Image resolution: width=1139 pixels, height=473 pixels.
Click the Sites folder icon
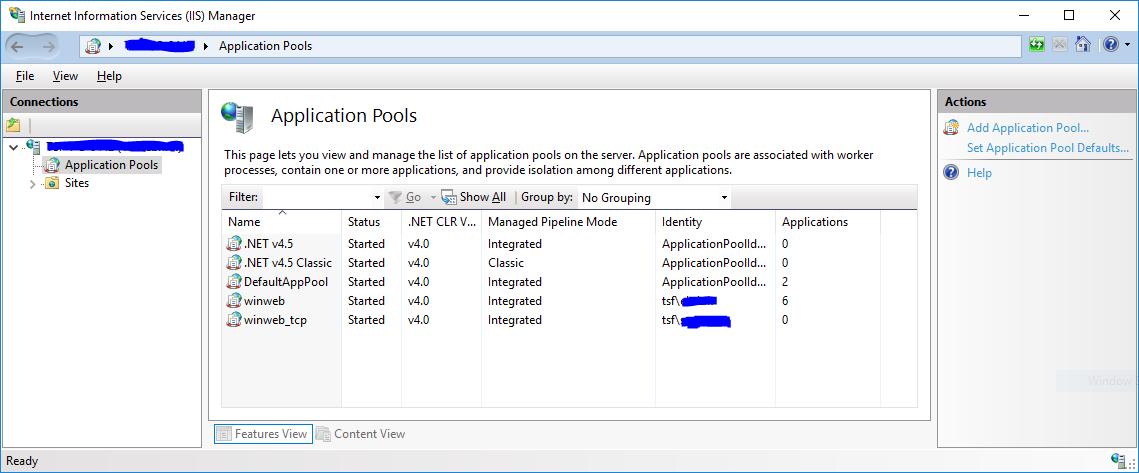52,183
